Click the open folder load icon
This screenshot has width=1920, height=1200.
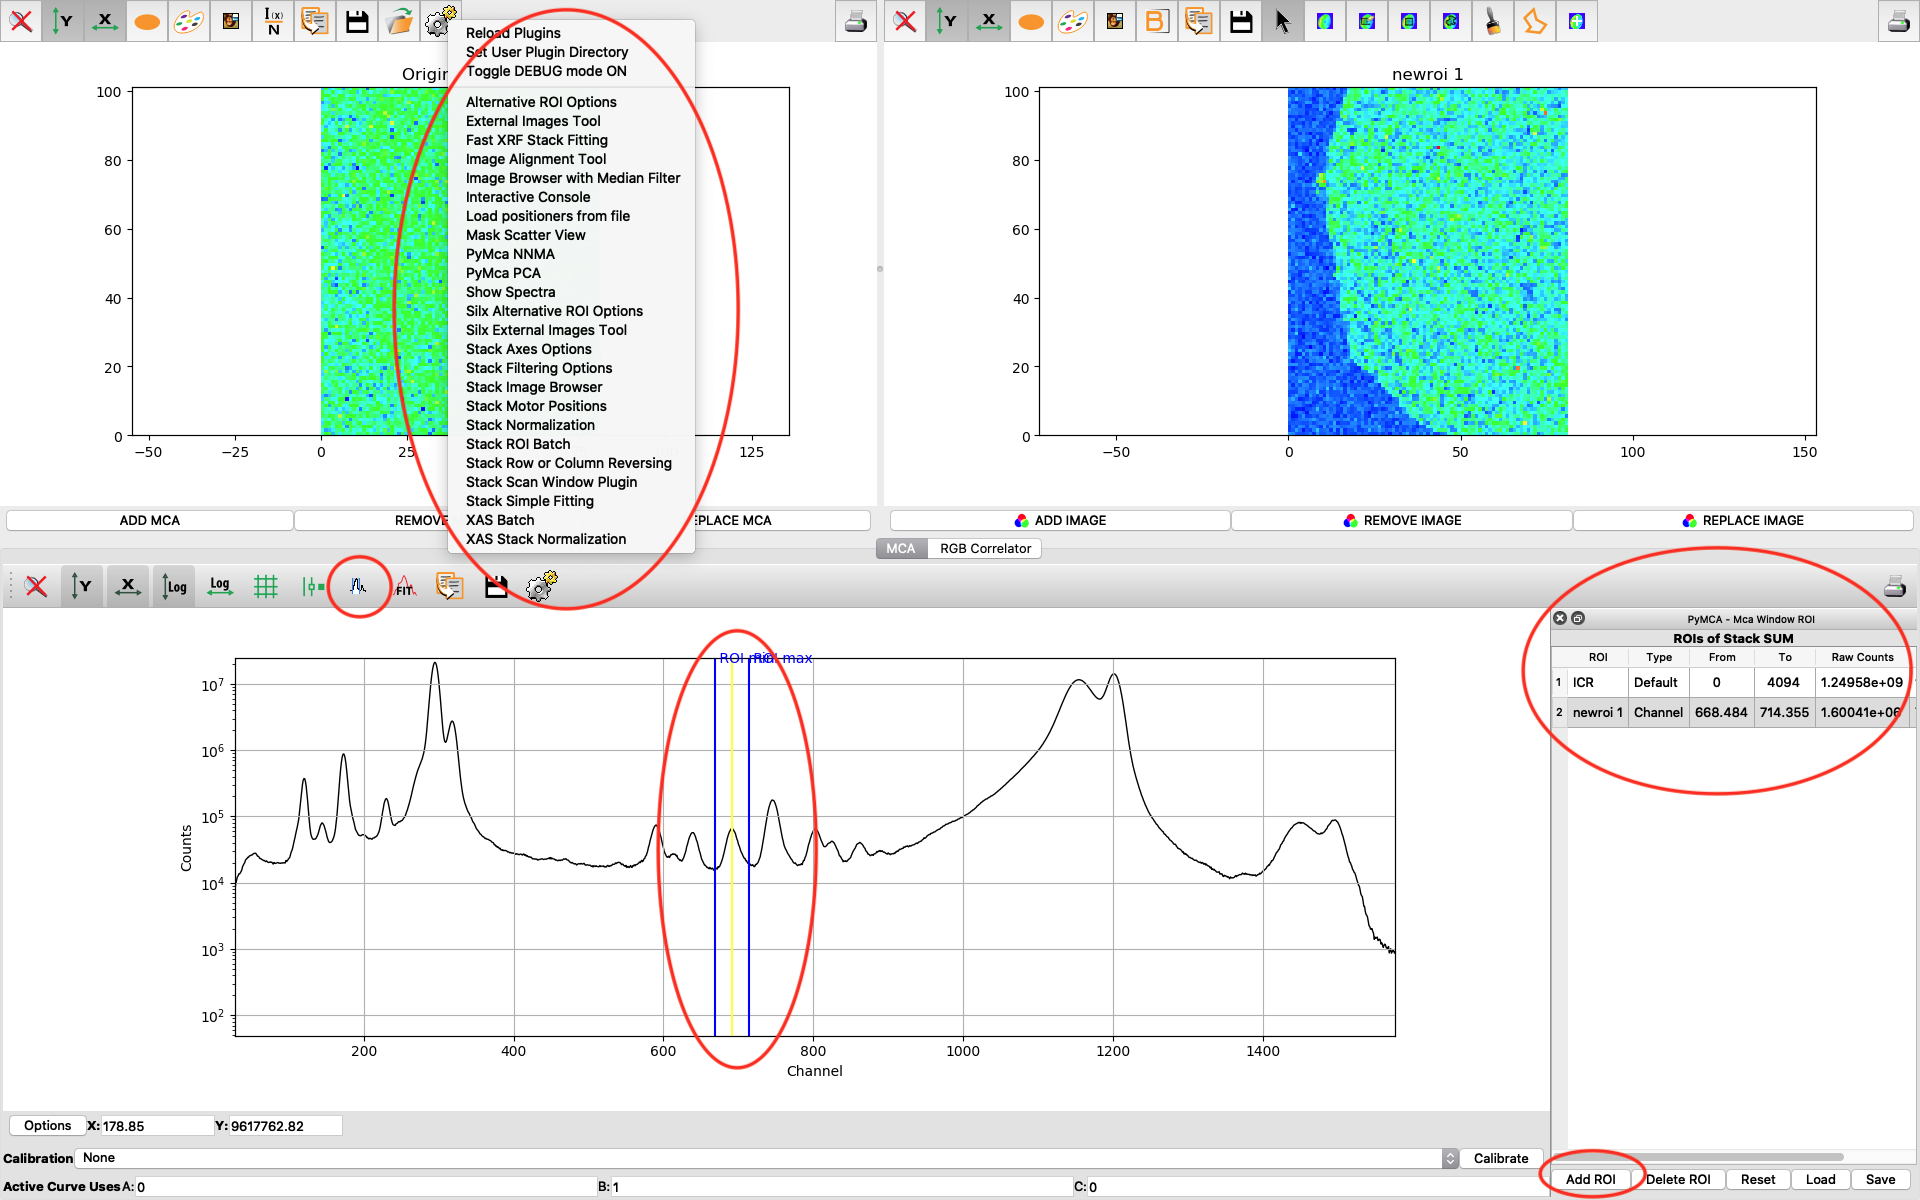399,21
